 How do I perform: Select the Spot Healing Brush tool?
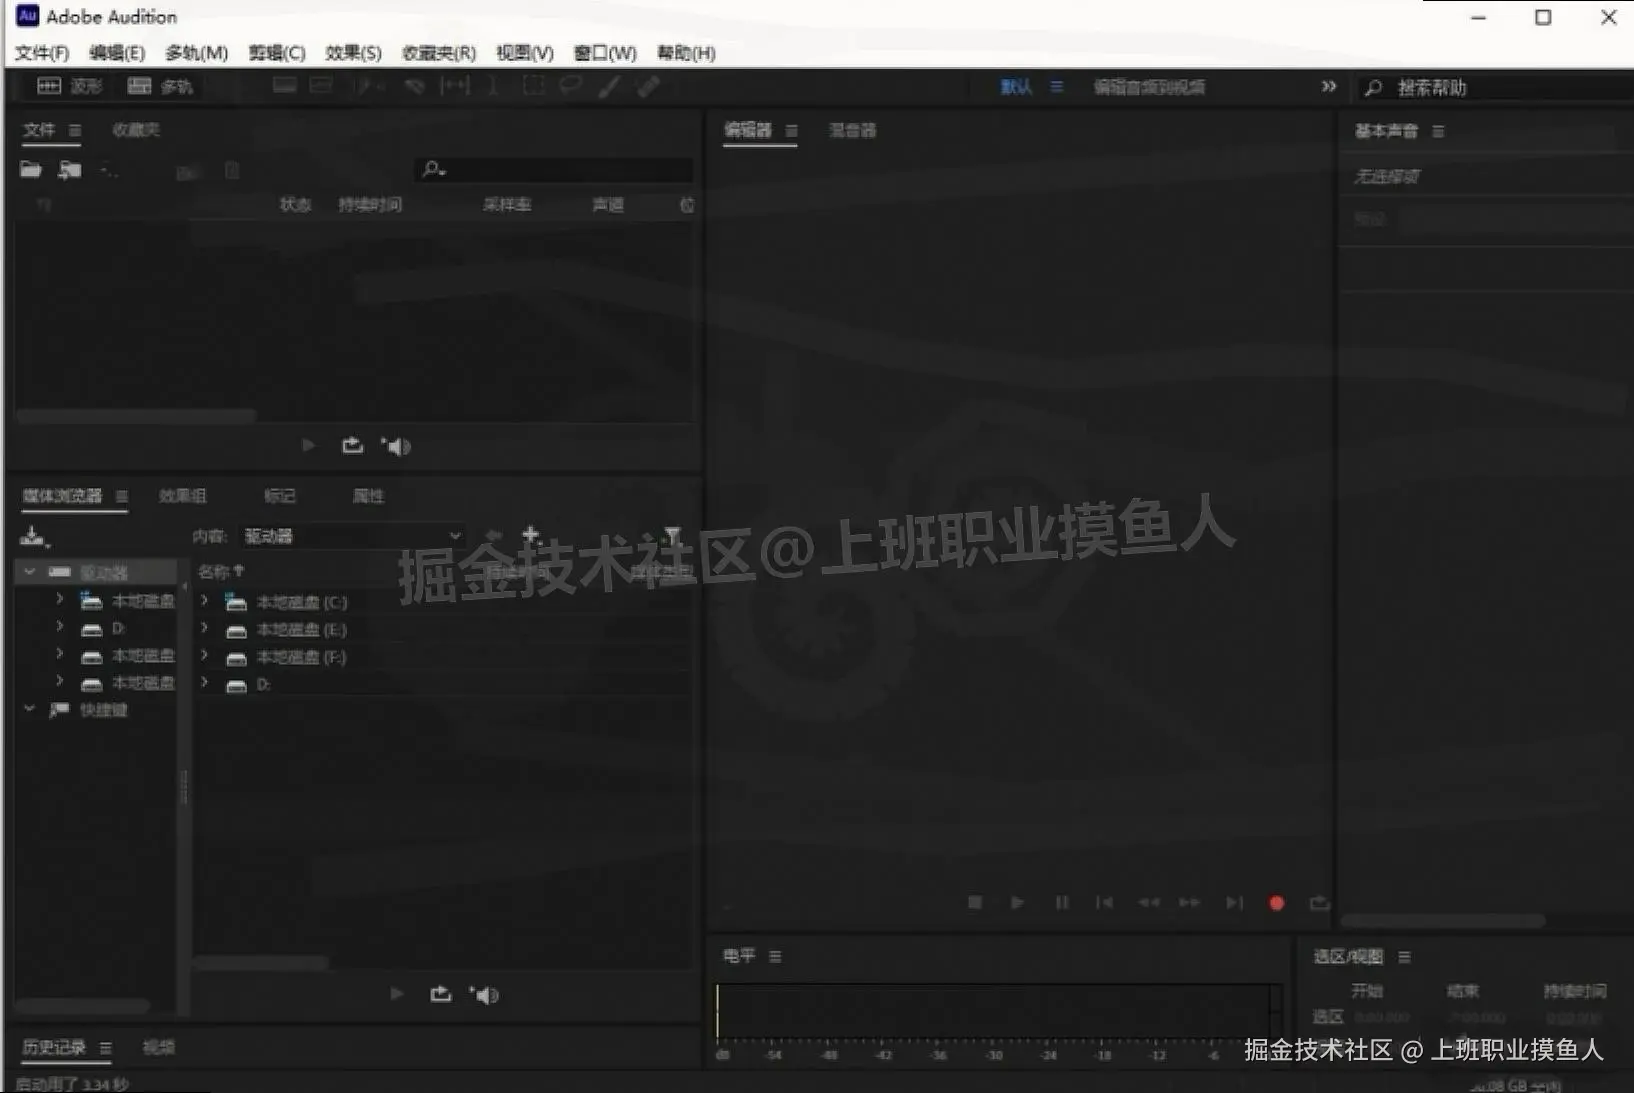648,85
